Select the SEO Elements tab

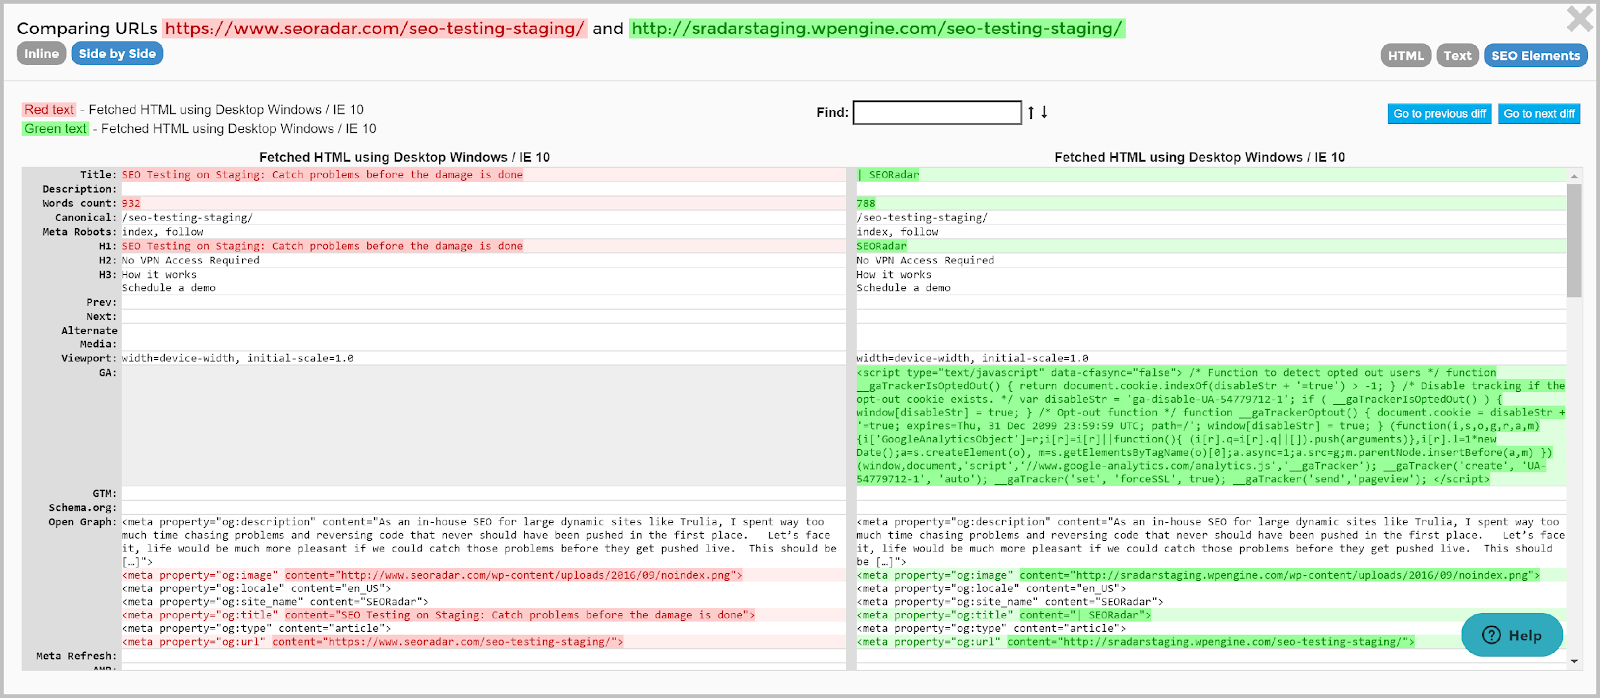coord(1535,56)
